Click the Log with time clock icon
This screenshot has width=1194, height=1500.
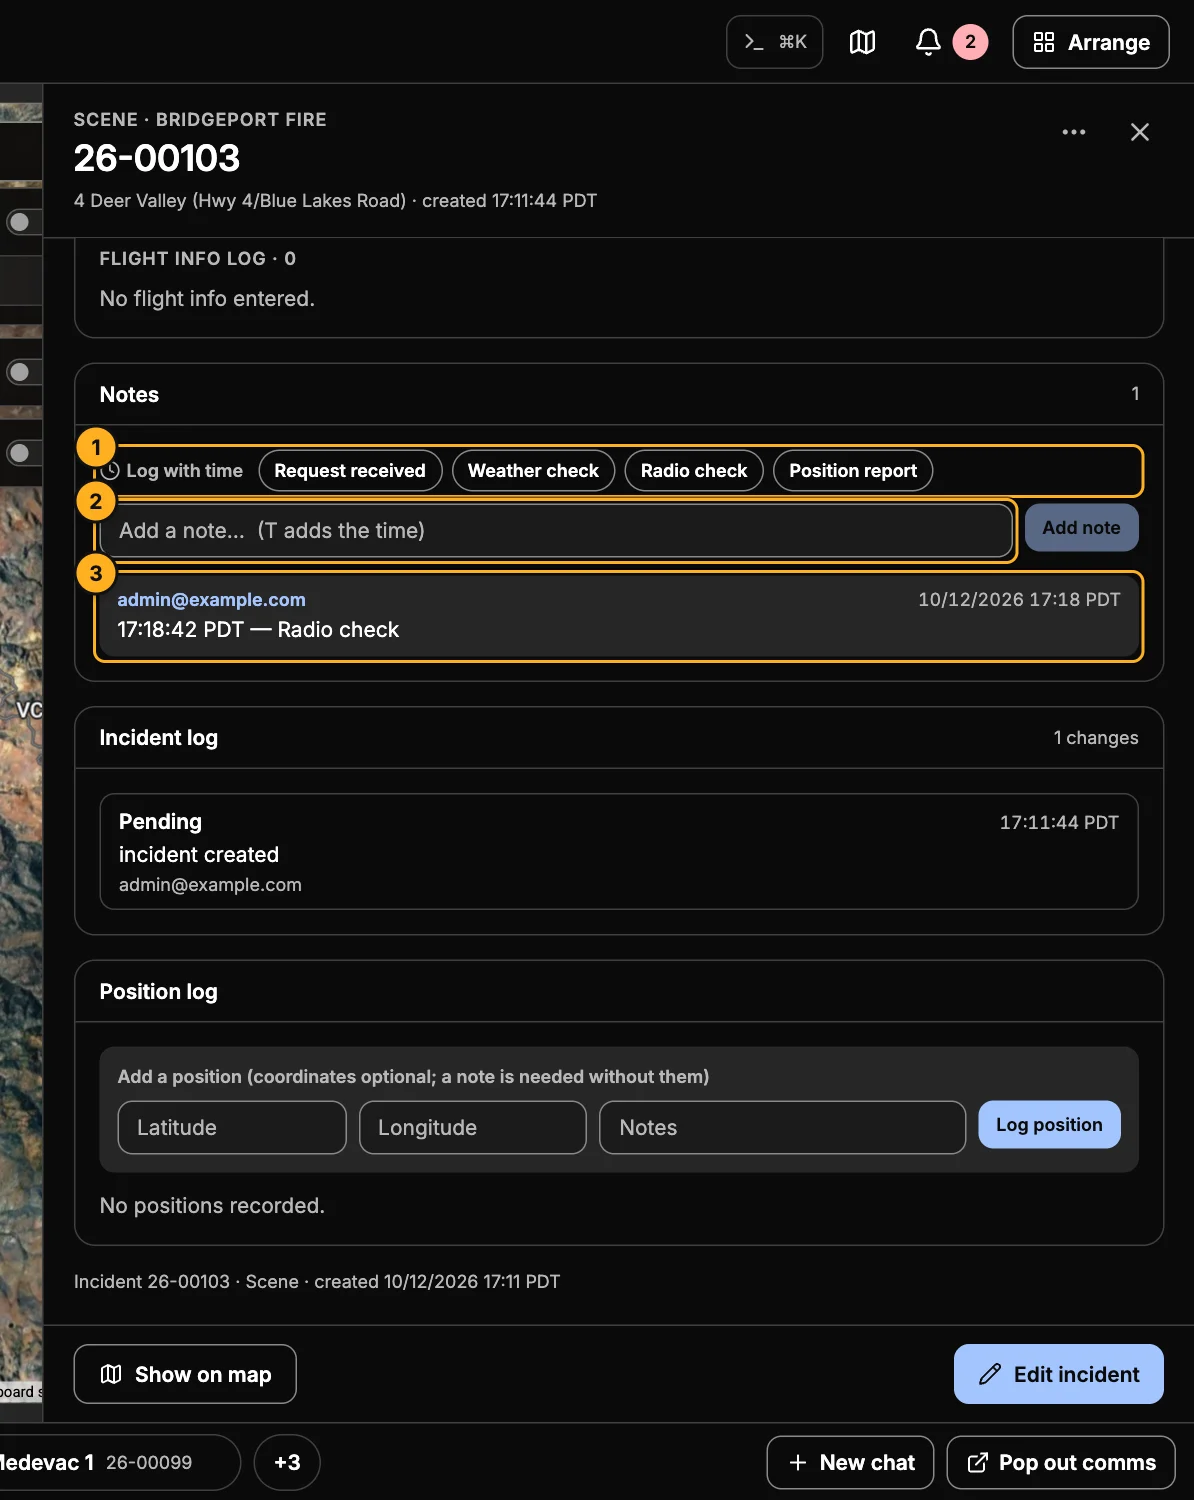110,471
